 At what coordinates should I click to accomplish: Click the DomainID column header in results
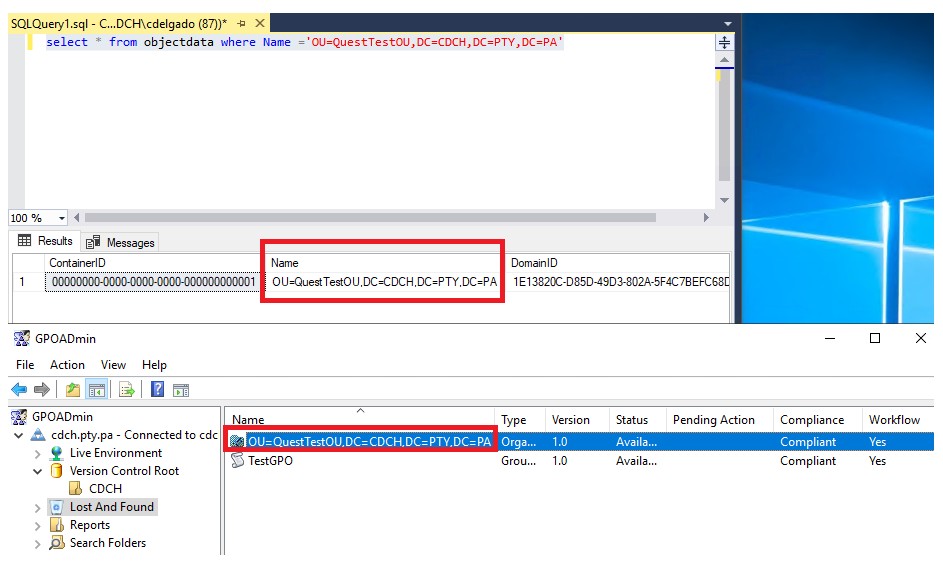tap(618, 263)
